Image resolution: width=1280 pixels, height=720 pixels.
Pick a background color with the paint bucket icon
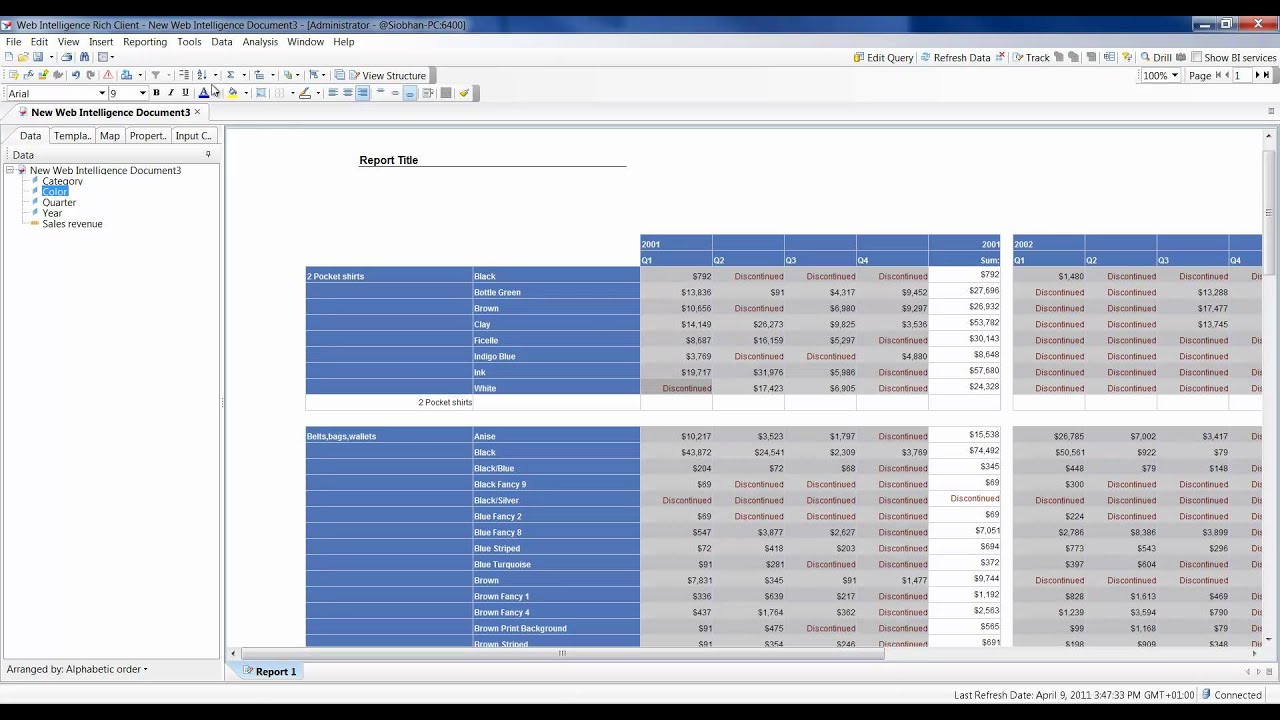(x=232, y=93)
